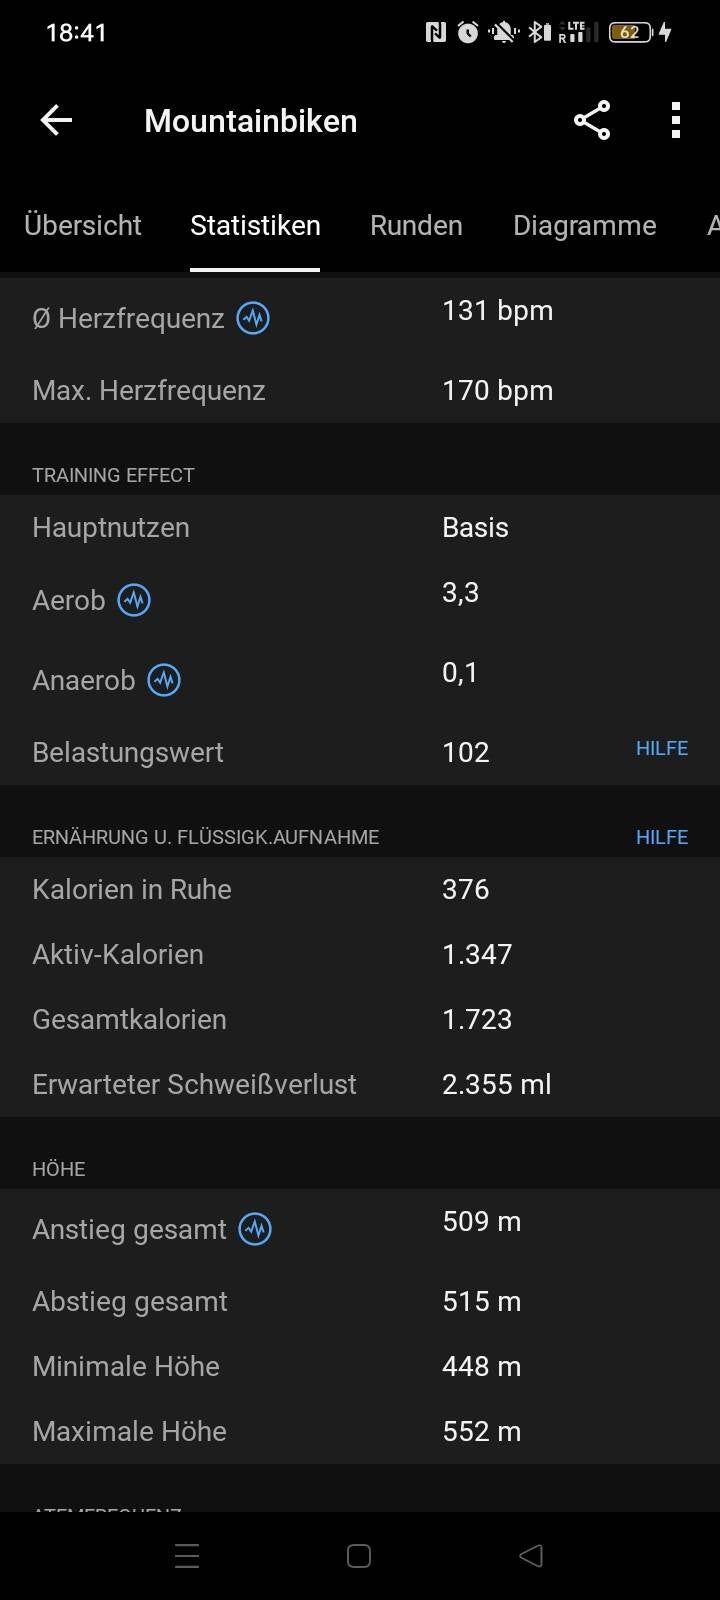720x1600 pixels.
Task: Tap the Firstbeat icon beside Anstieg gesamt
Action: pos(255,1229)
